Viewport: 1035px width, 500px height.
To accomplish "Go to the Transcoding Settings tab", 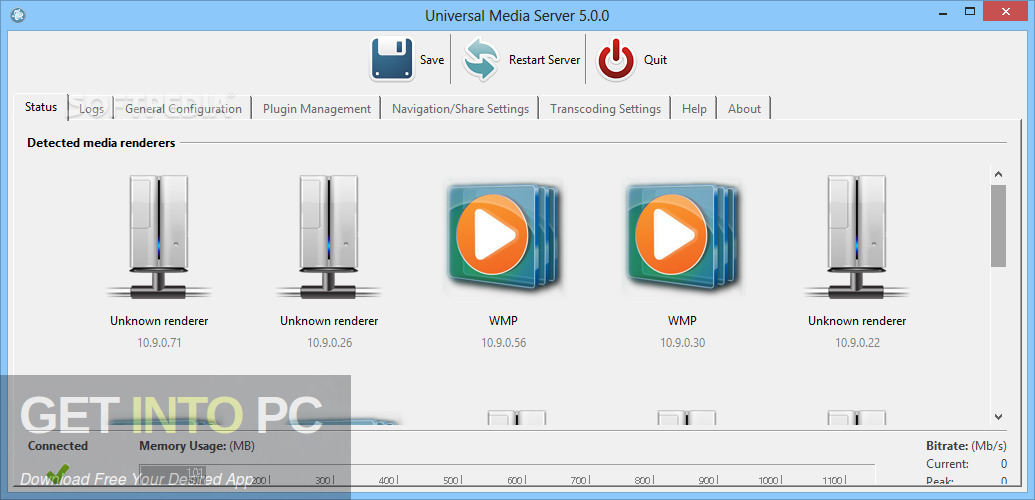I will (605, 109).
